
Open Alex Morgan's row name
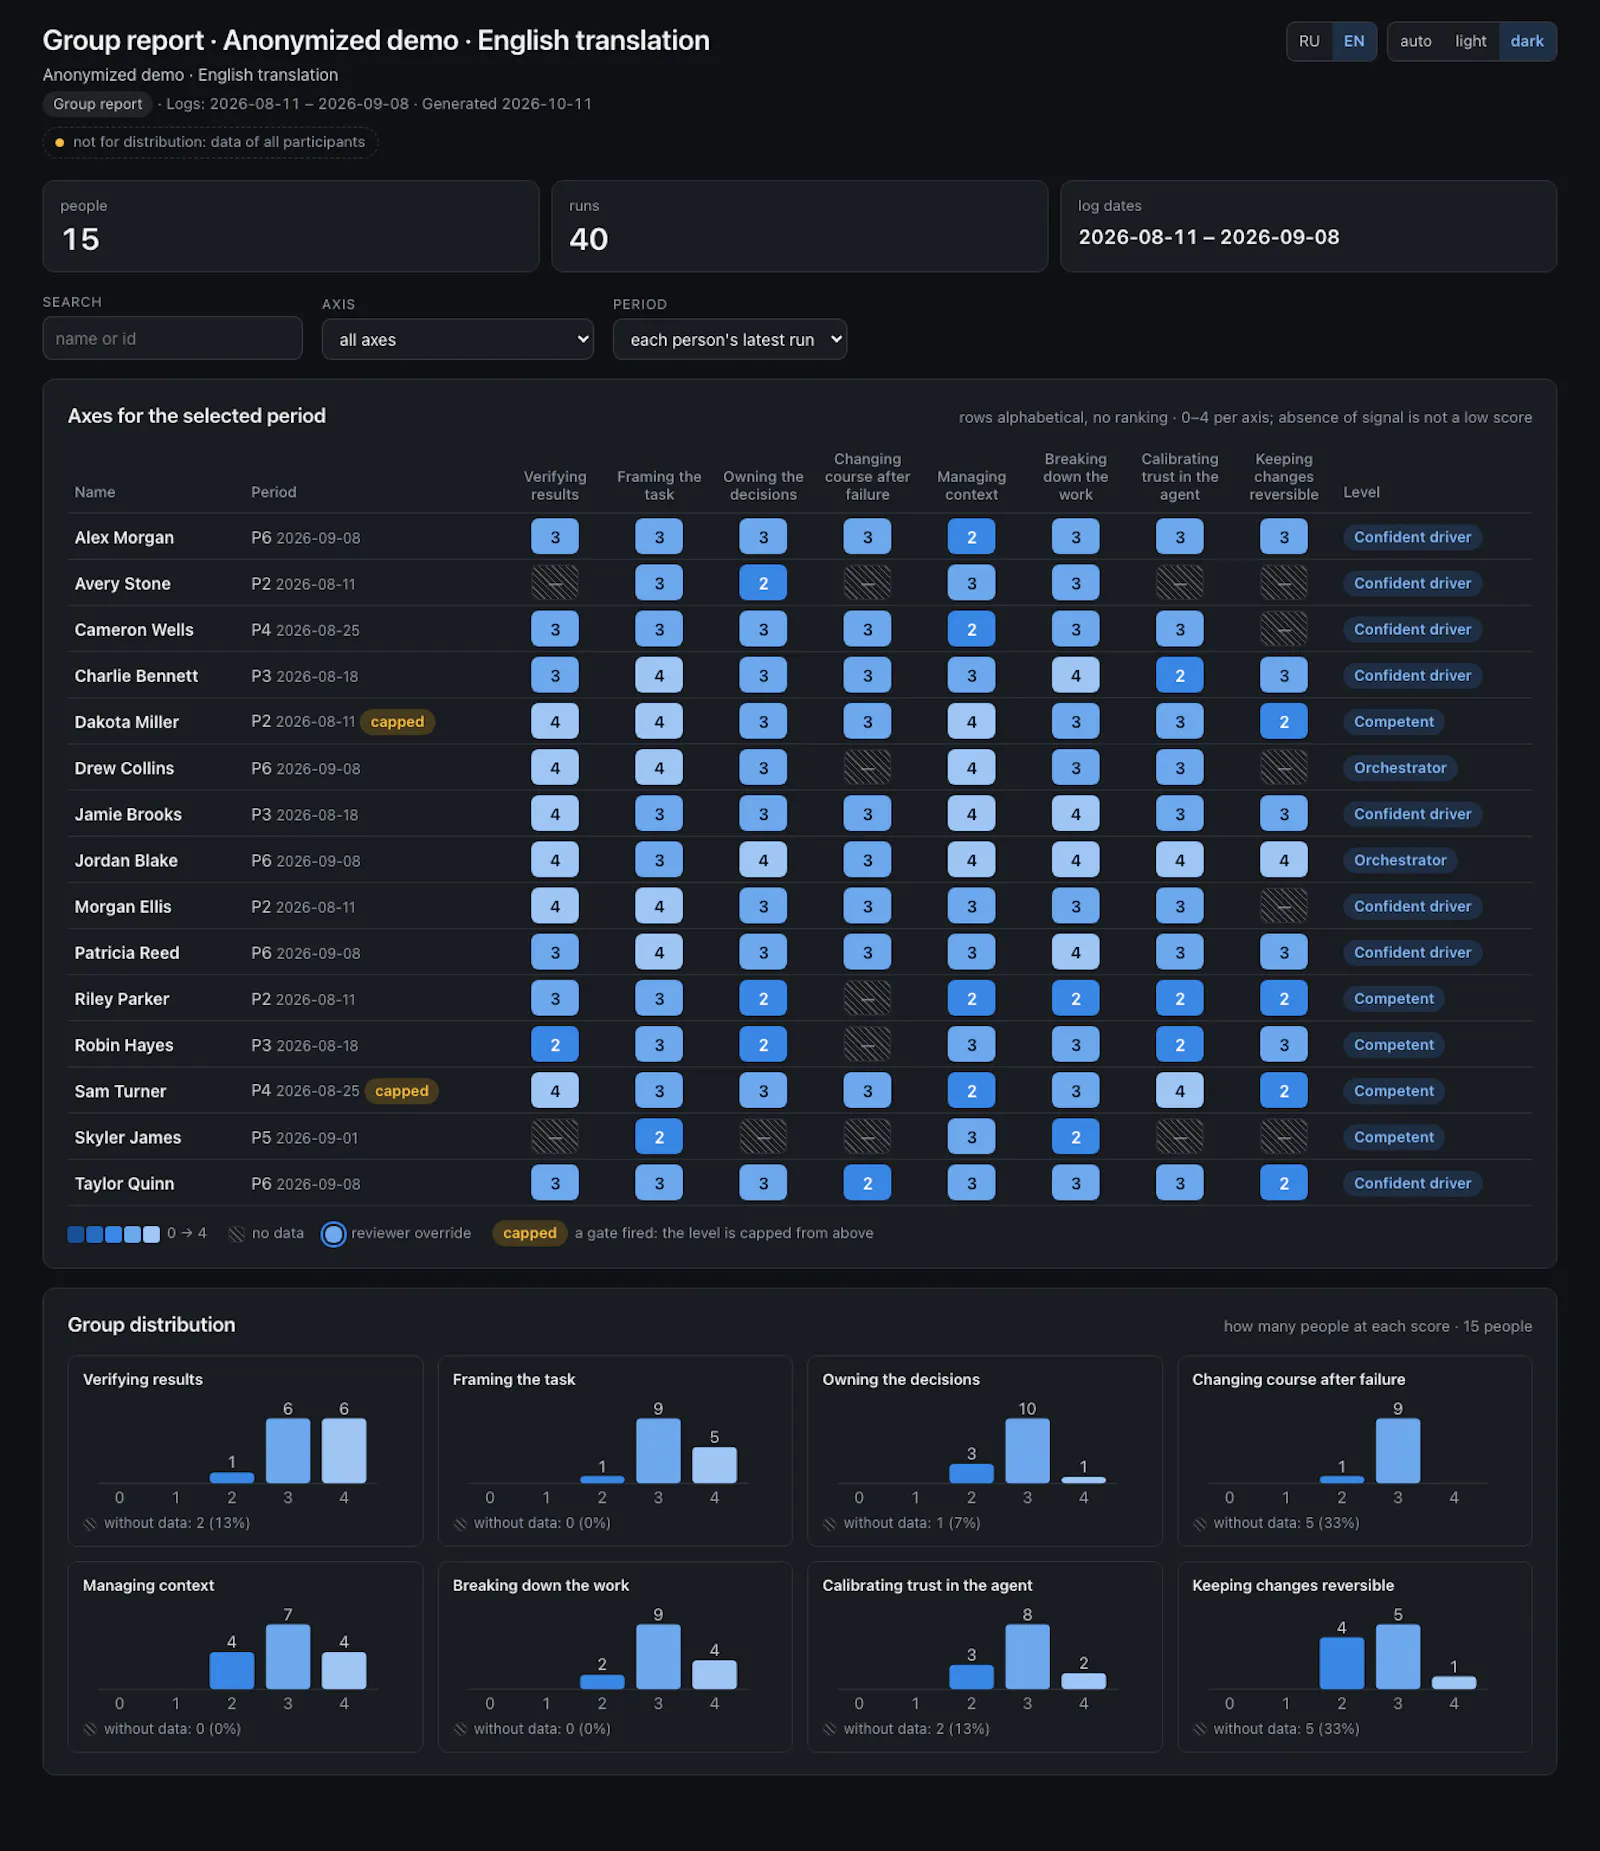[x=124, y=537]
